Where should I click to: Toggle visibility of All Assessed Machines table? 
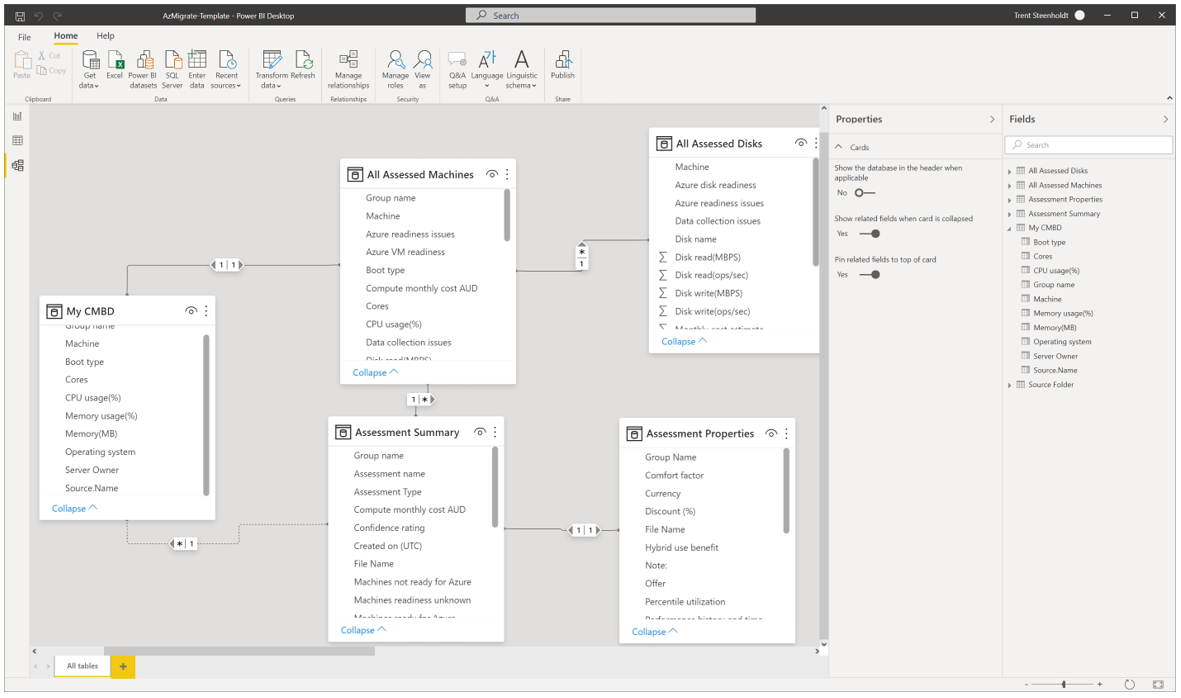tap(492, 175)
